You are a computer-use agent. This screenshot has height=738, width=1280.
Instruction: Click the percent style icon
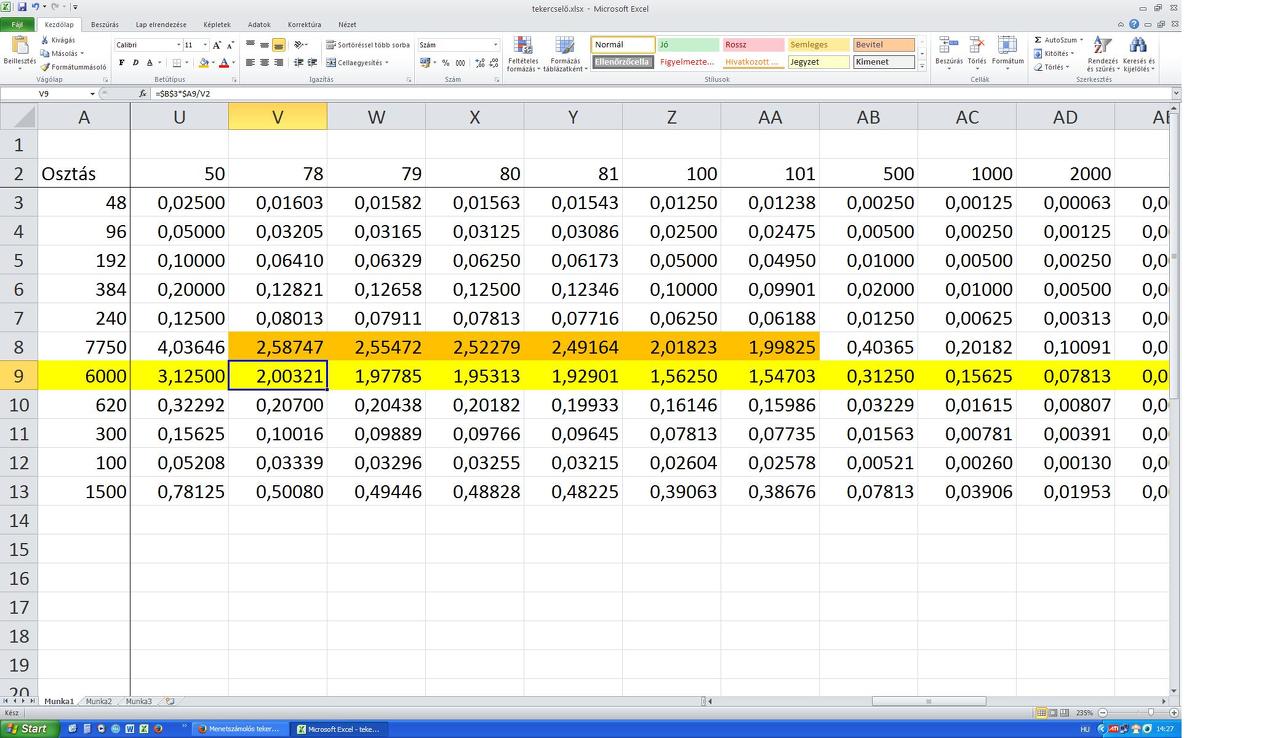point(446,62)
